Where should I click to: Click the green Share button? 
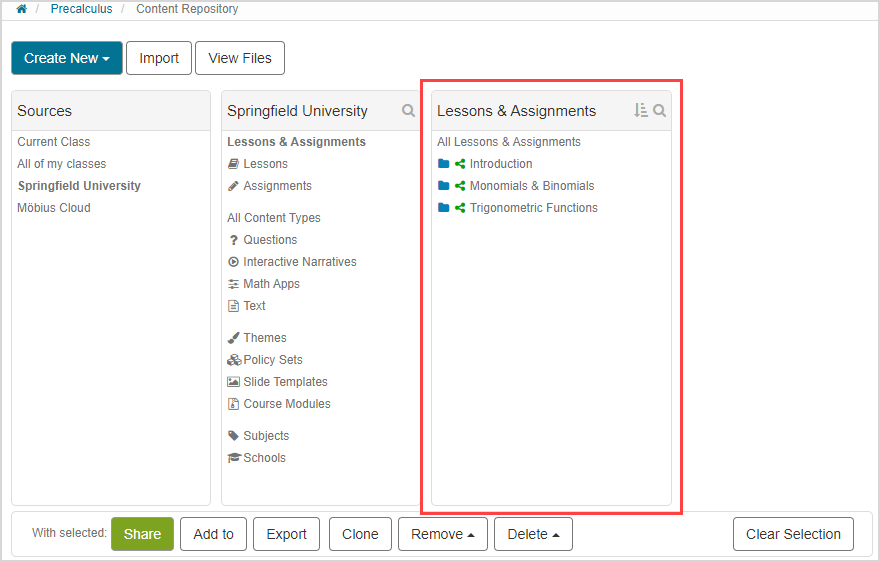point(142,534)
